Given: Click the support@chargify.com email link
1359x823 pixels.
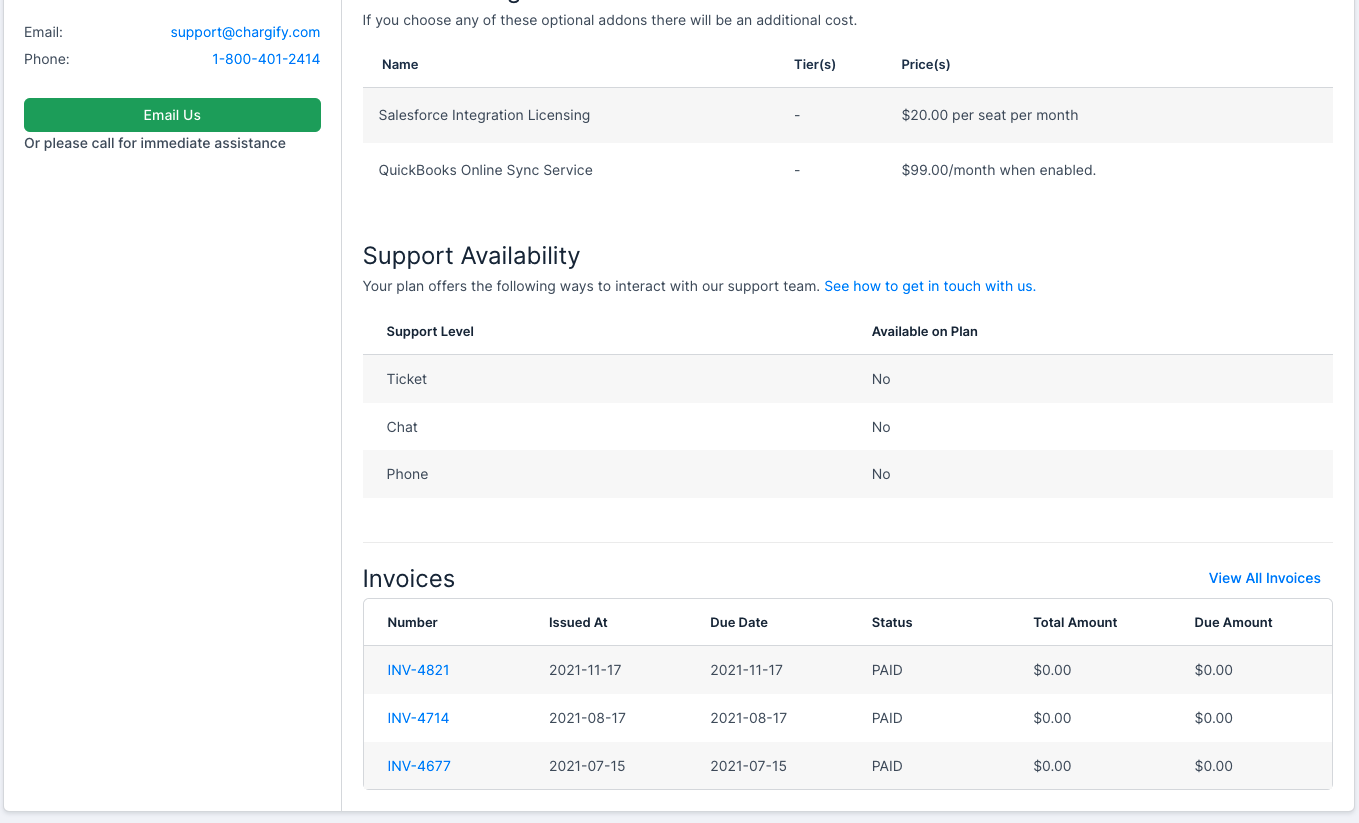Looking at the screenshot, I should (245, 32).
